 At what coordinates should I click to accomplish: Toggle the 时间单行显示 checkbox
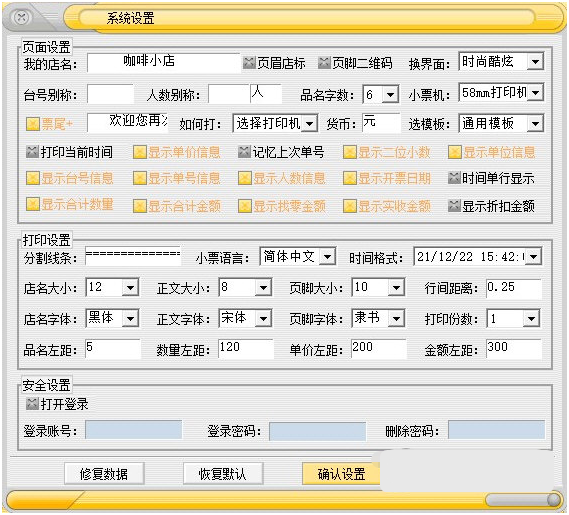(x=454, y=178)
